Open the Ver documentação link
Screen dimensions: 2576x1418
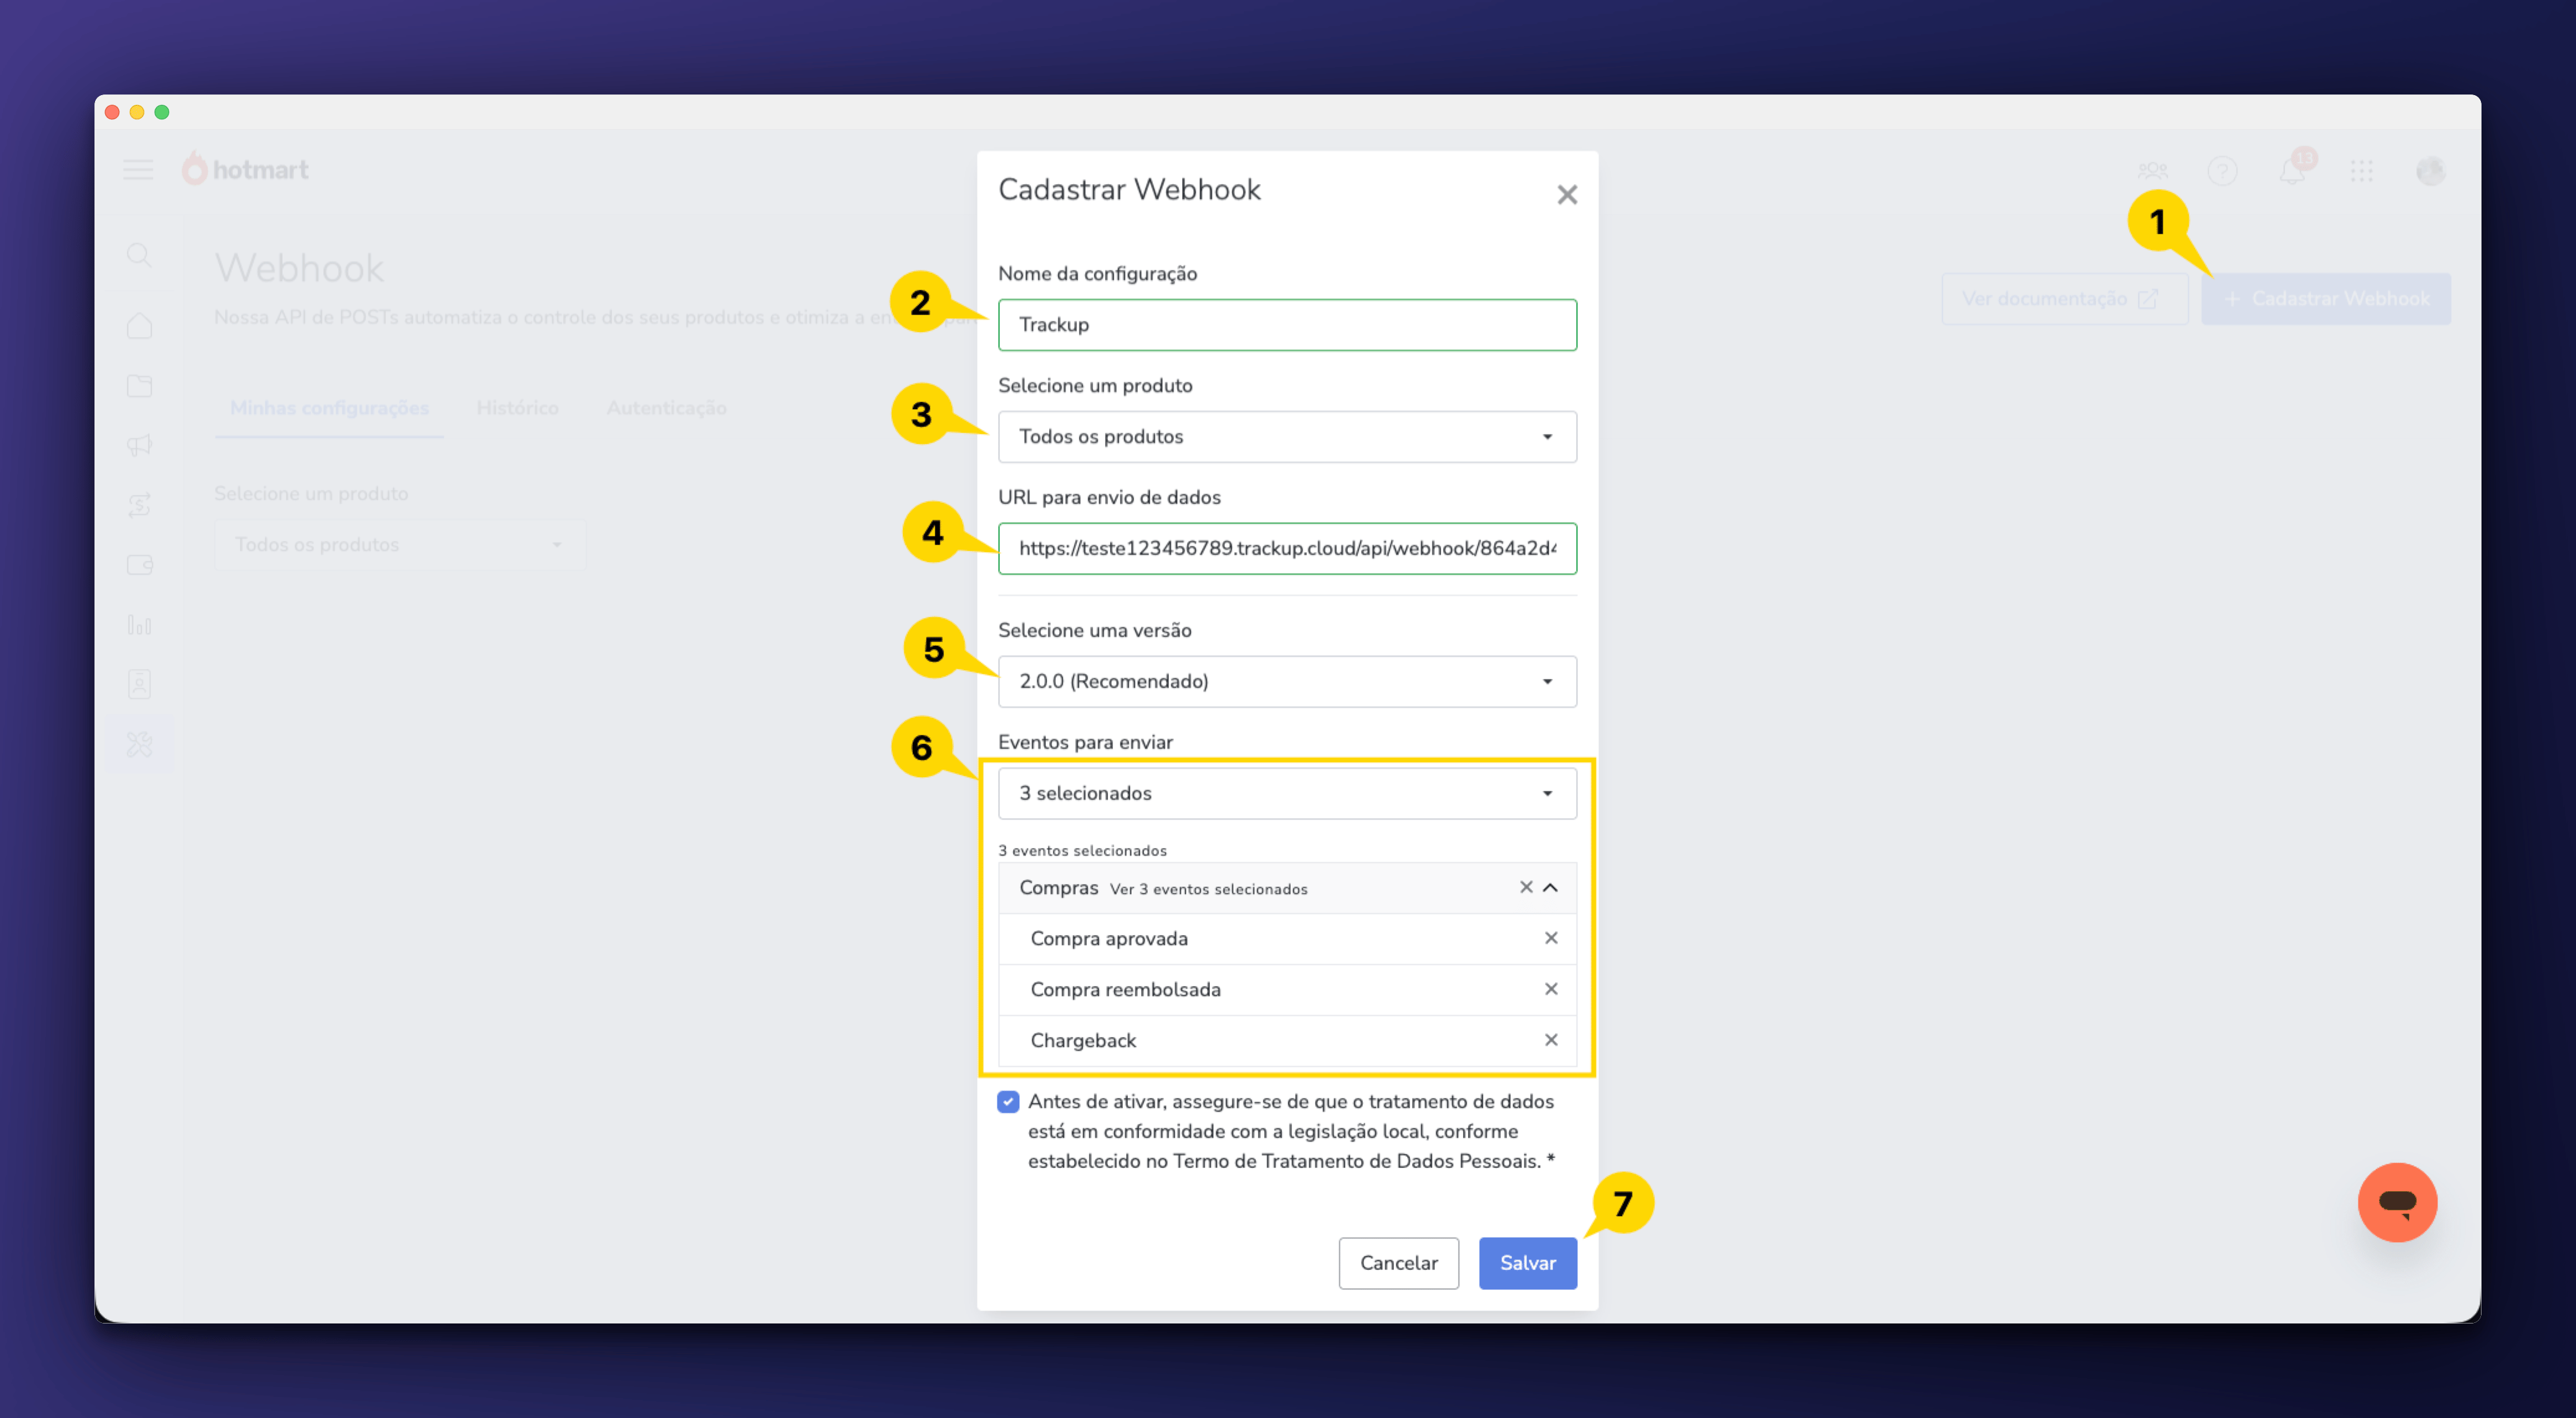(x=2064, y=299)
